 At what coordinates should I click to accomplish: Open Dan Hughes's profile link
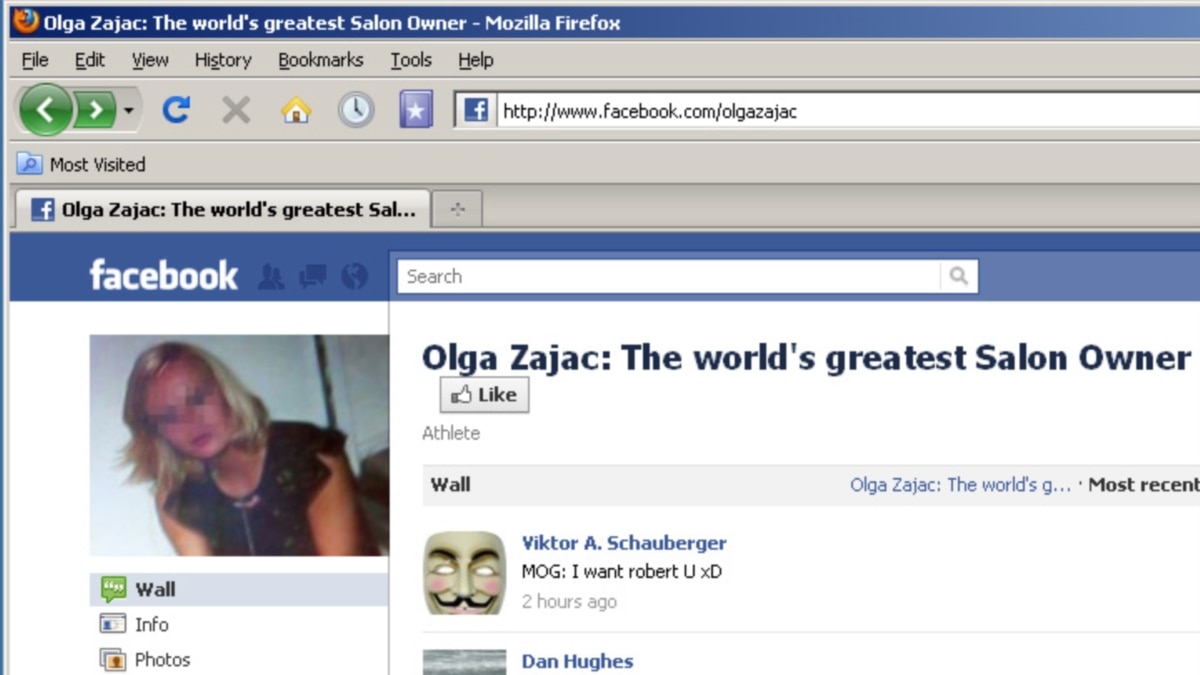pyautogui.click(x=577, y=661)
